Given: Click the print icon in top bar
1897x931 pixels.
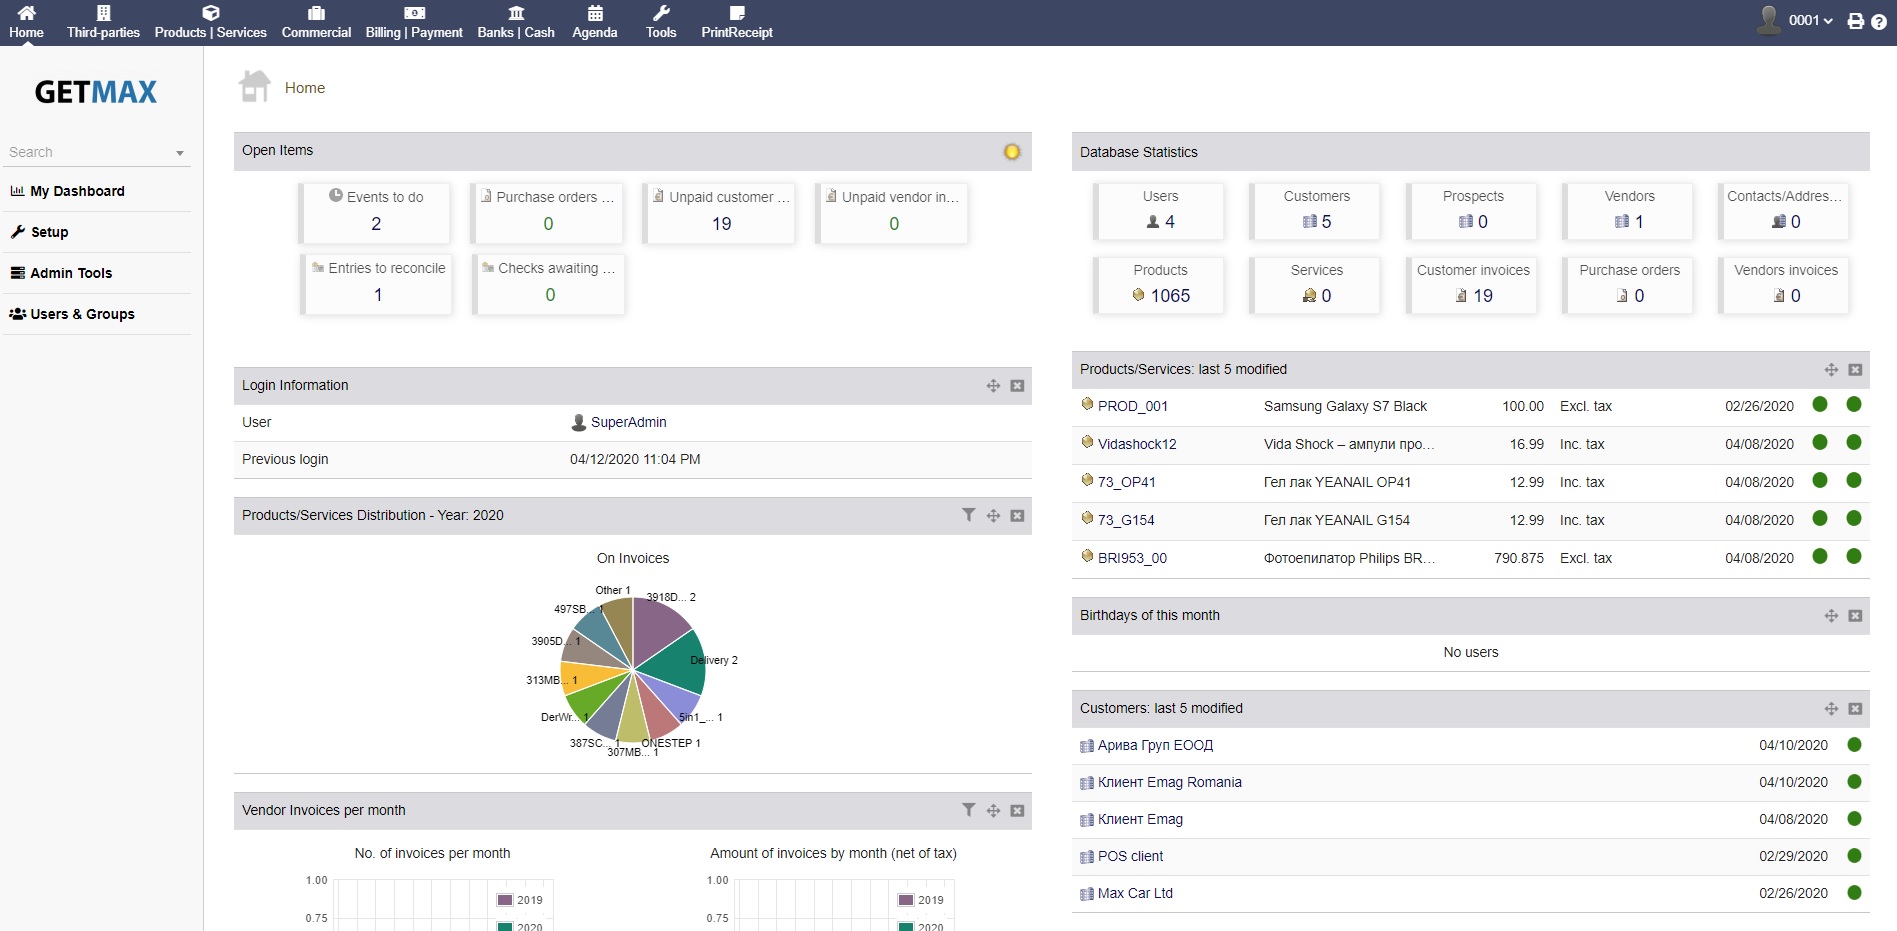Looking at the screenshot, I should click(1855, 21).
